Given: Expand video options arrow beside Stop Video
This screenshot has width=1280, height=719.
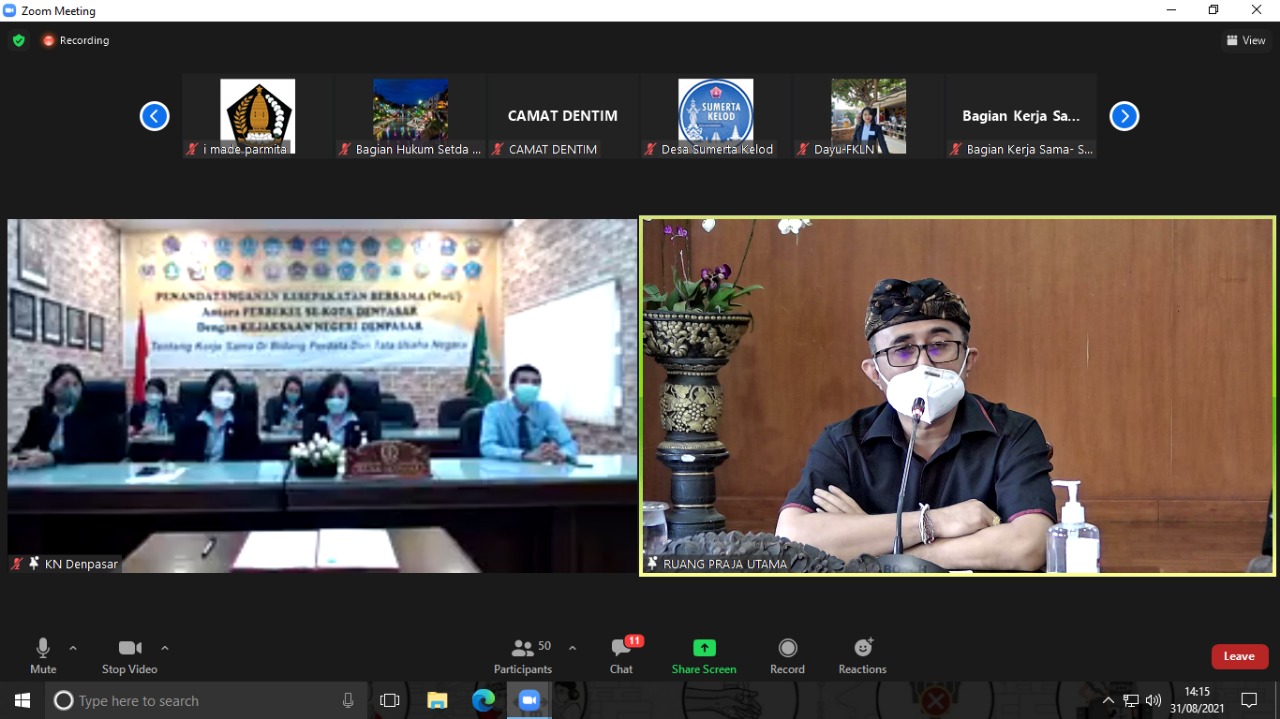Looking at the screenshot, I should [x=165, y=648].
